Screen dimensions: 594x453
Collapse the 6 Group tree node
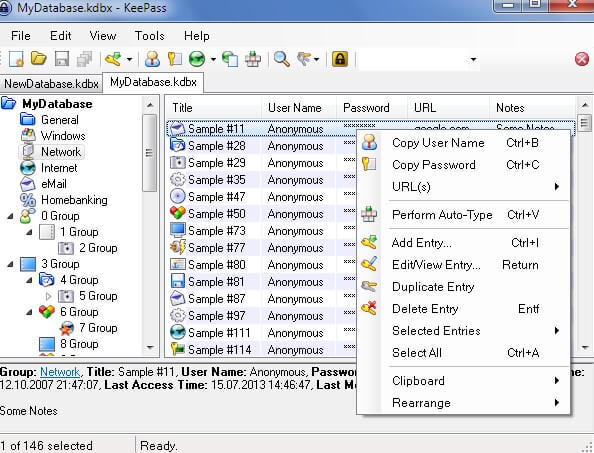29,312
